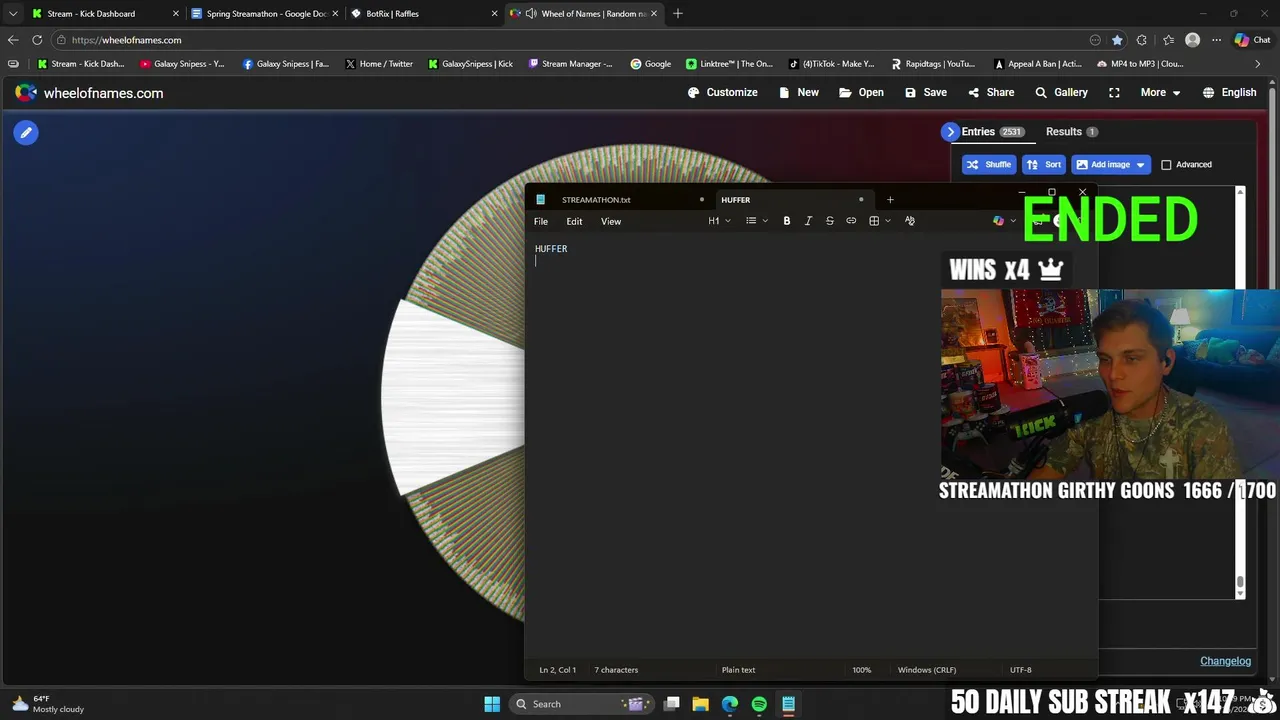Open the wheel Gallery

[x=1061, y=92]
